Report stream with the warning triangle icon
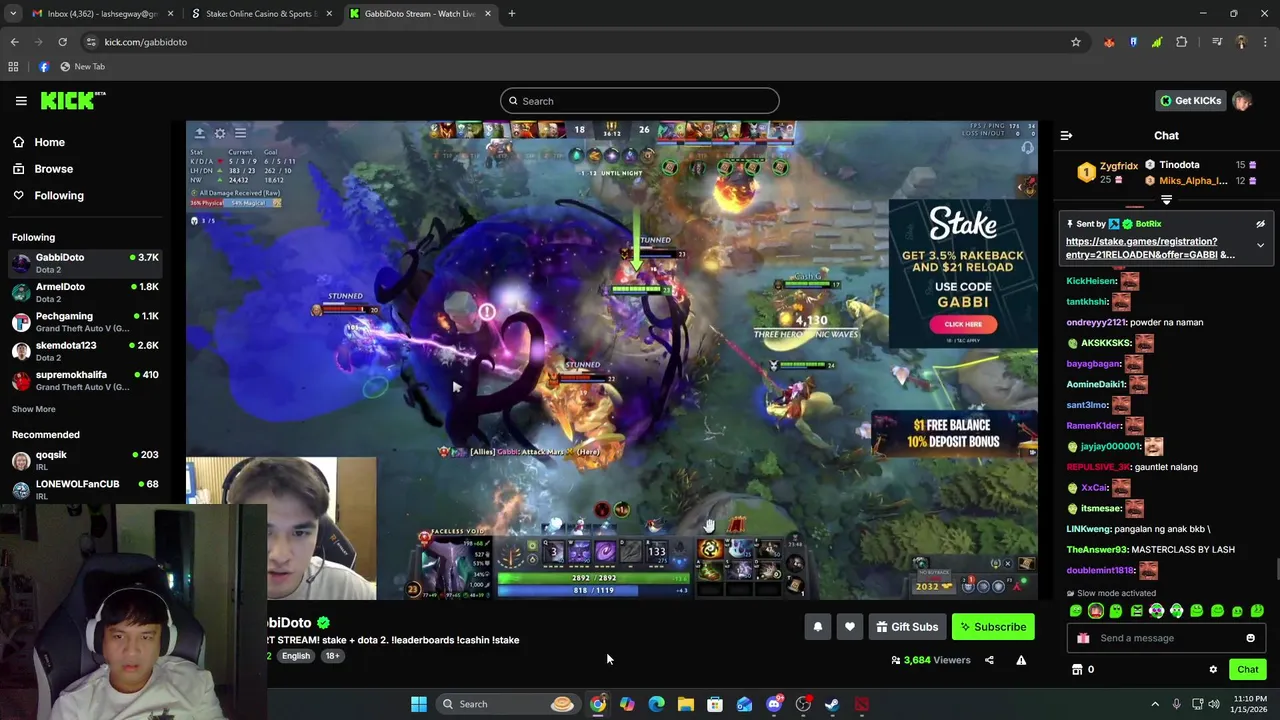The image size is (1280, 720). 1021,660
